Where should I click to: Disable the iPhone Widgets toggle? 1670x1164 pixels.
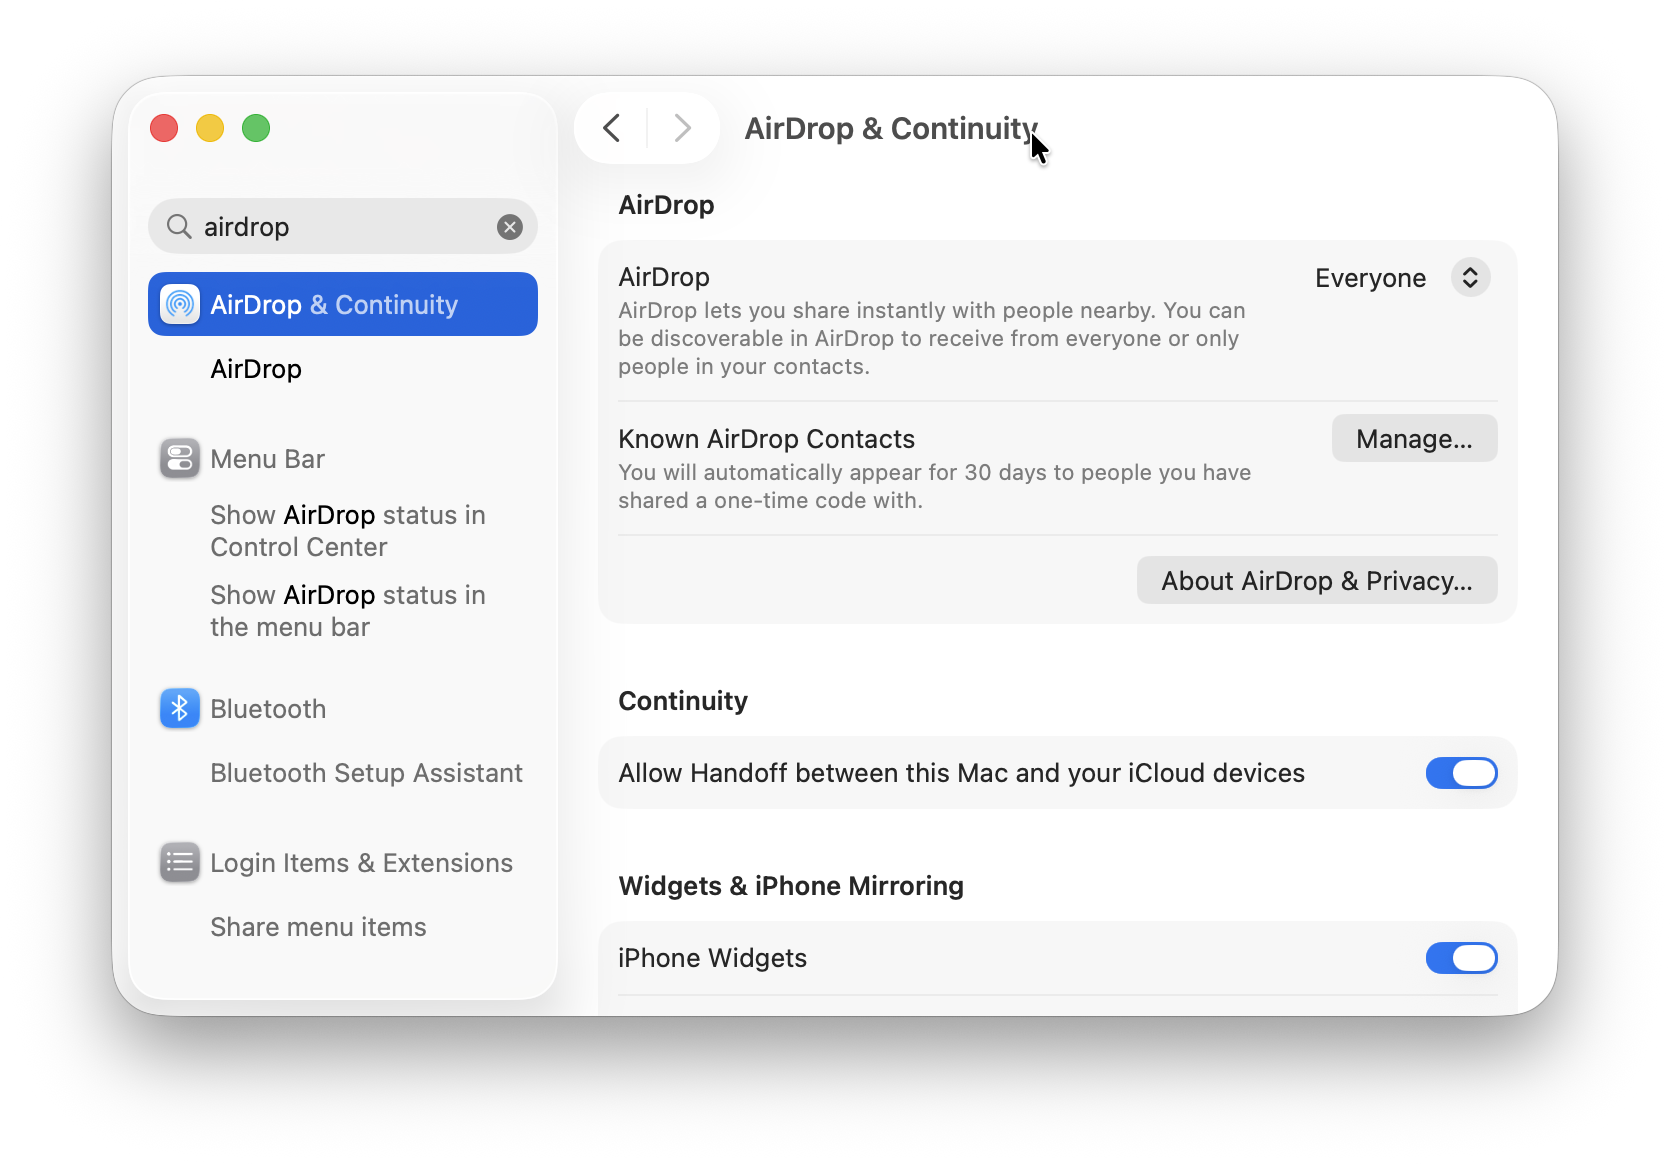click(1461, 958)
